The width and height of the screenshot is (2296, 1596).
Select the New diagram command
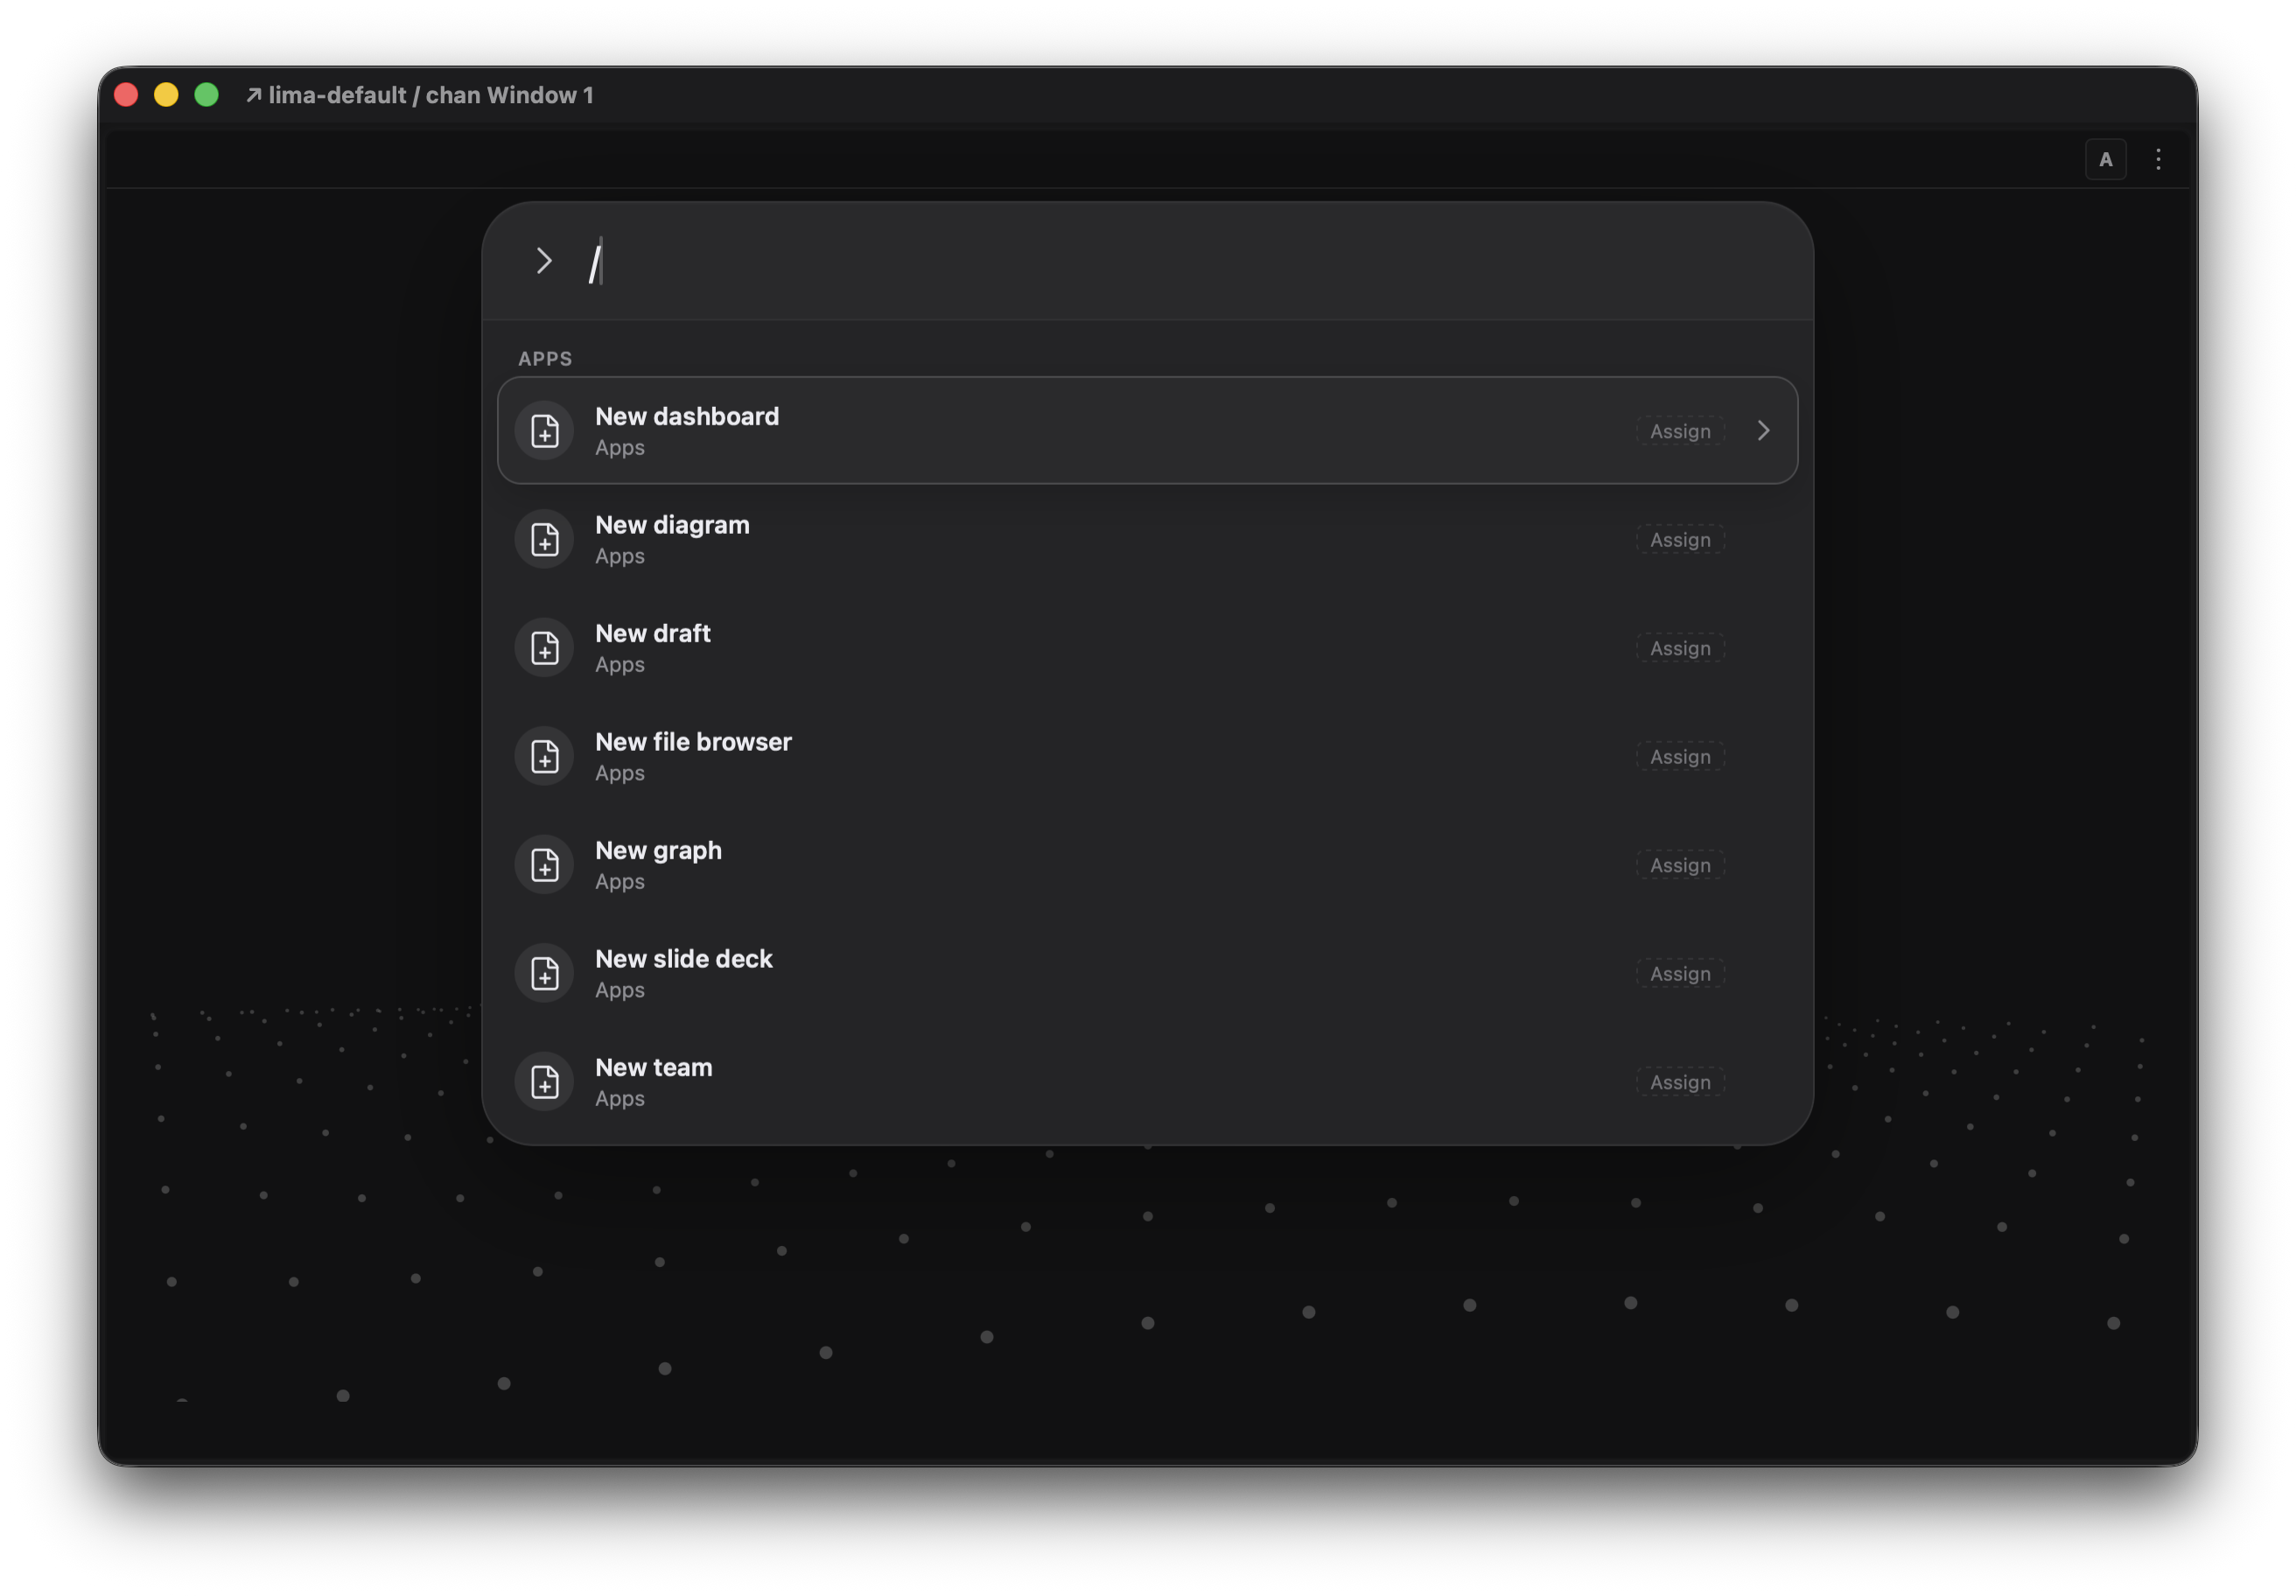coord(1147,540)
